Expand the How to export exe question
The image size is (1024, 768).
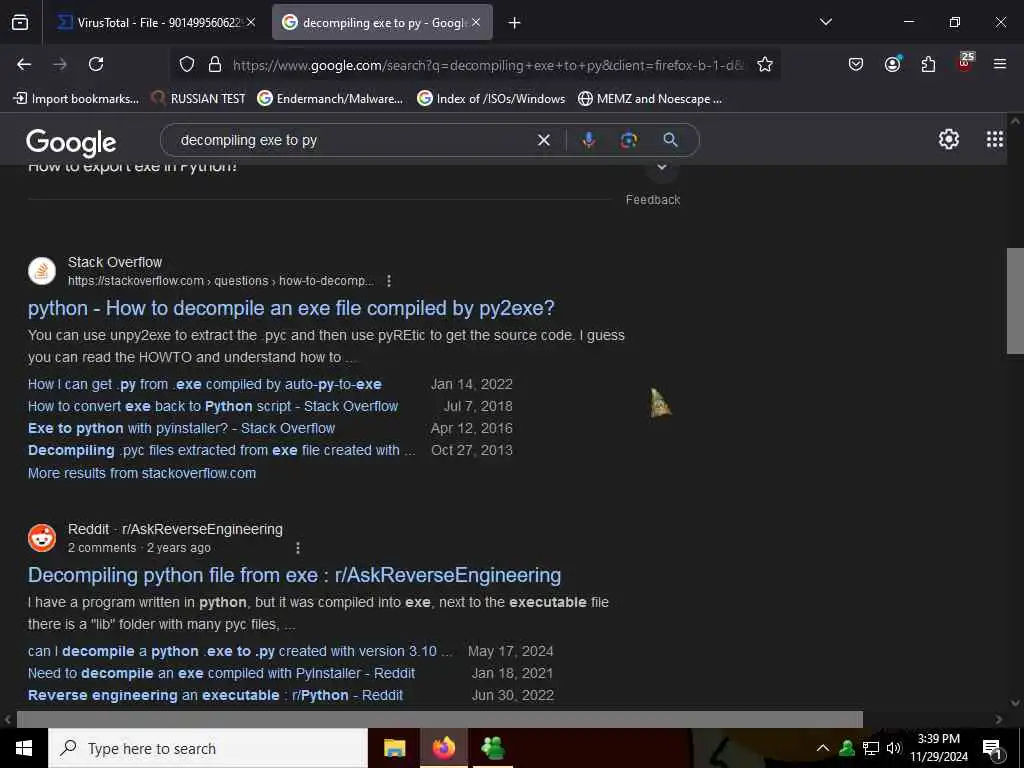click(x=662, y=168)
